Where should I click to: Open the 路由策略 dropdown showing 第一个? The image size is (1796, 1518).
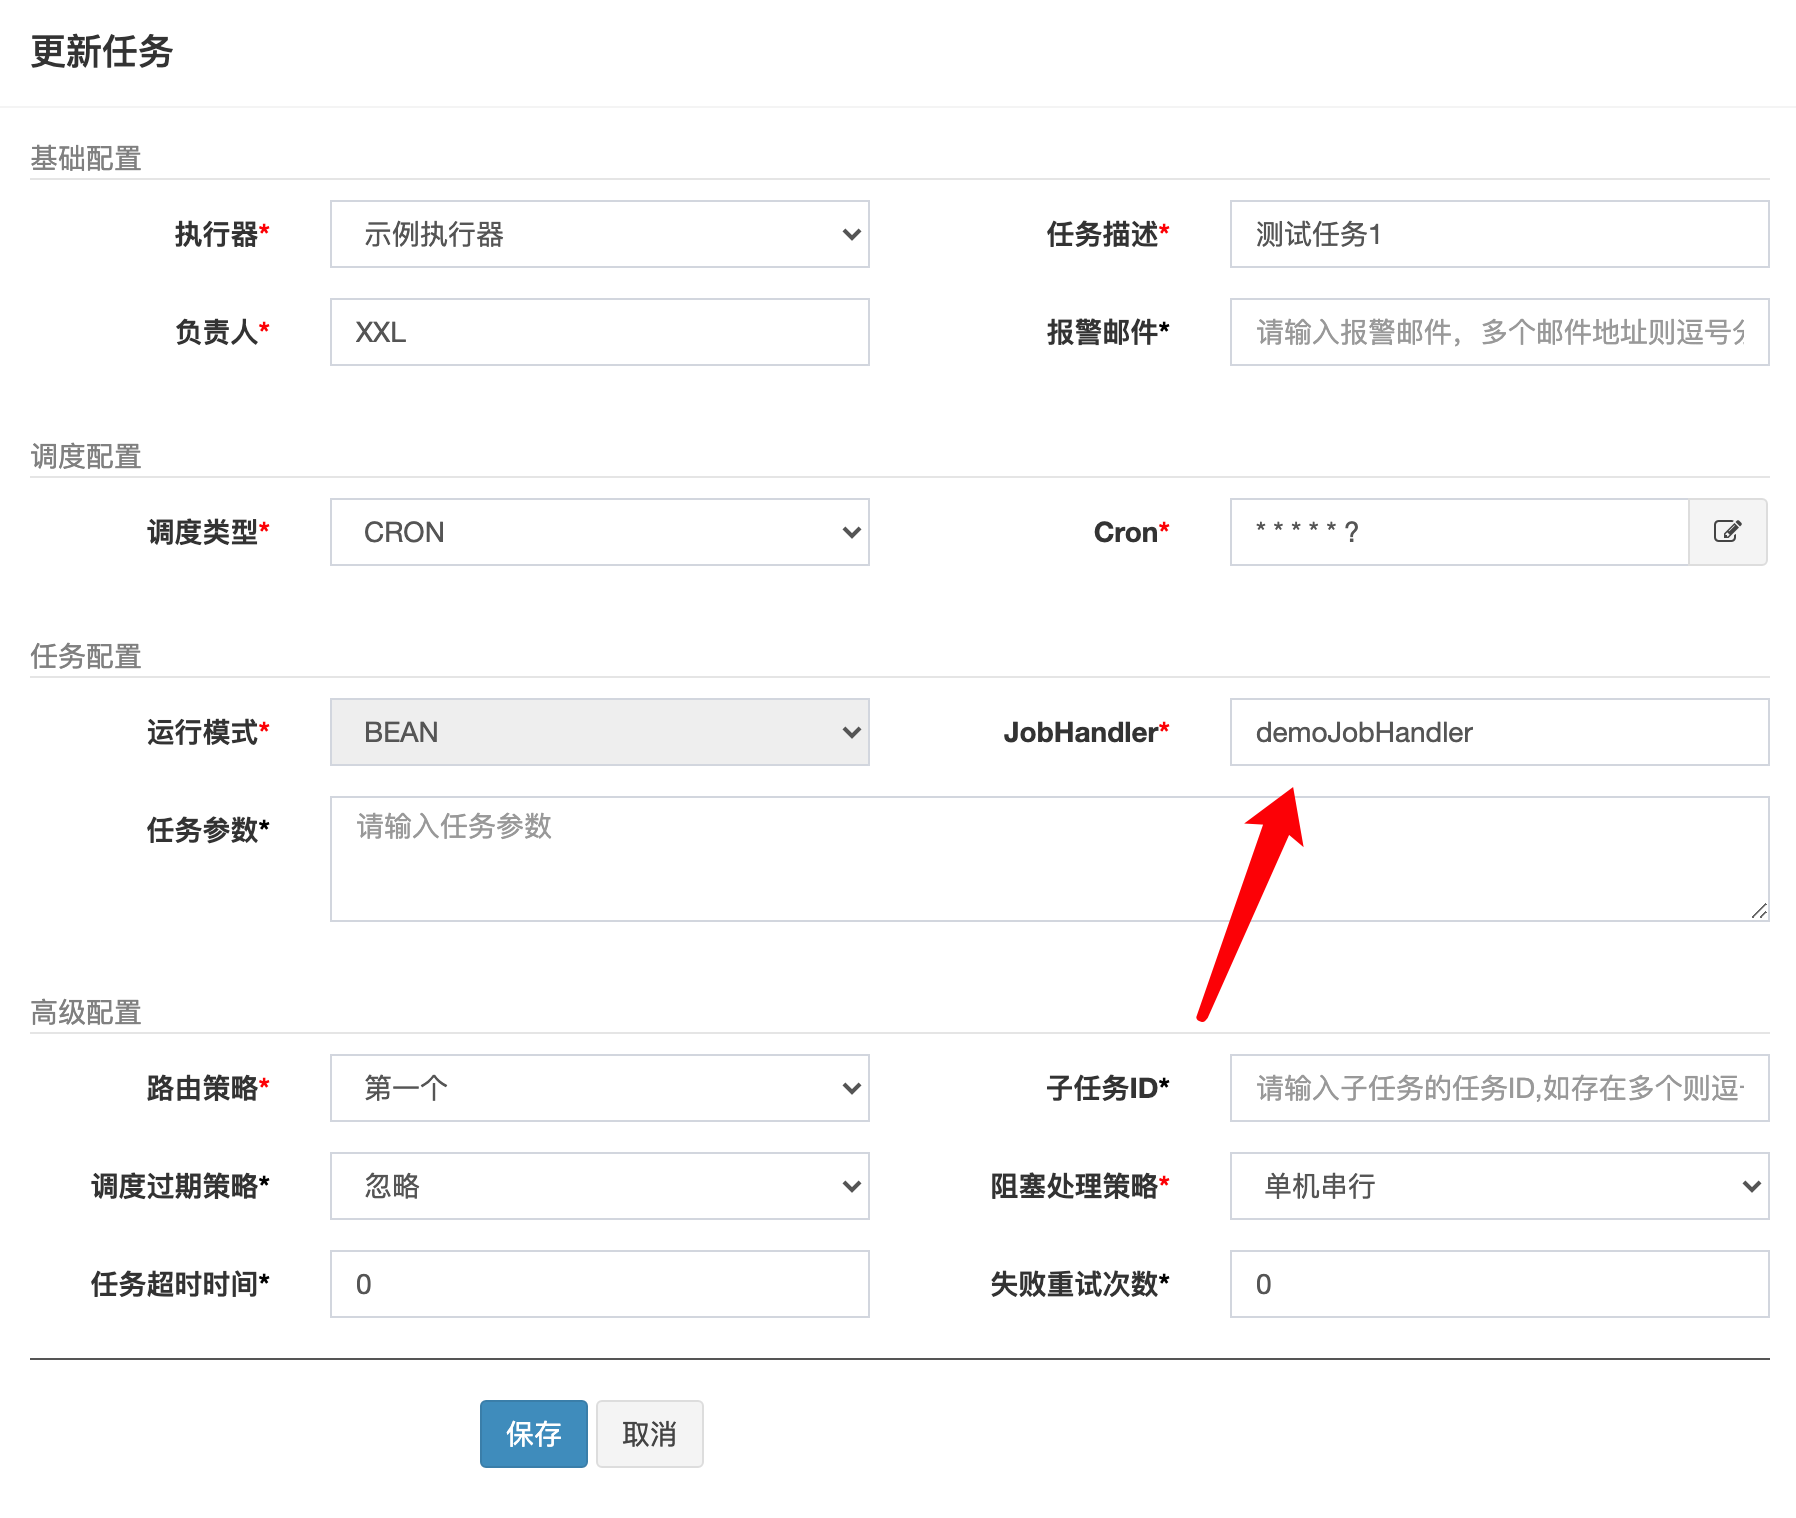click(598, 1088)
